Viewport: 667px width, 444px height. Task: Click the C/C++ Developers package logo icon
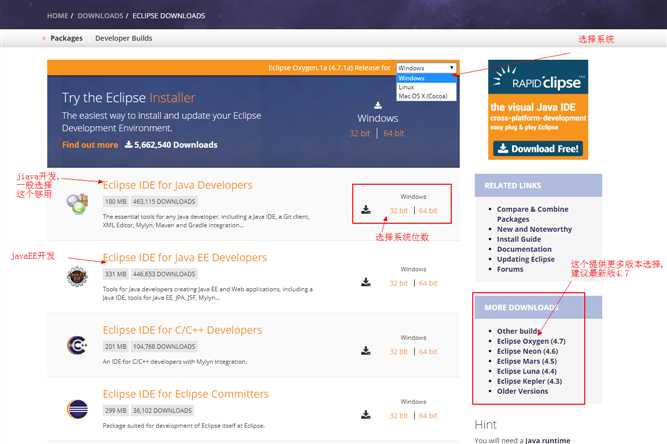pos(77,345)
